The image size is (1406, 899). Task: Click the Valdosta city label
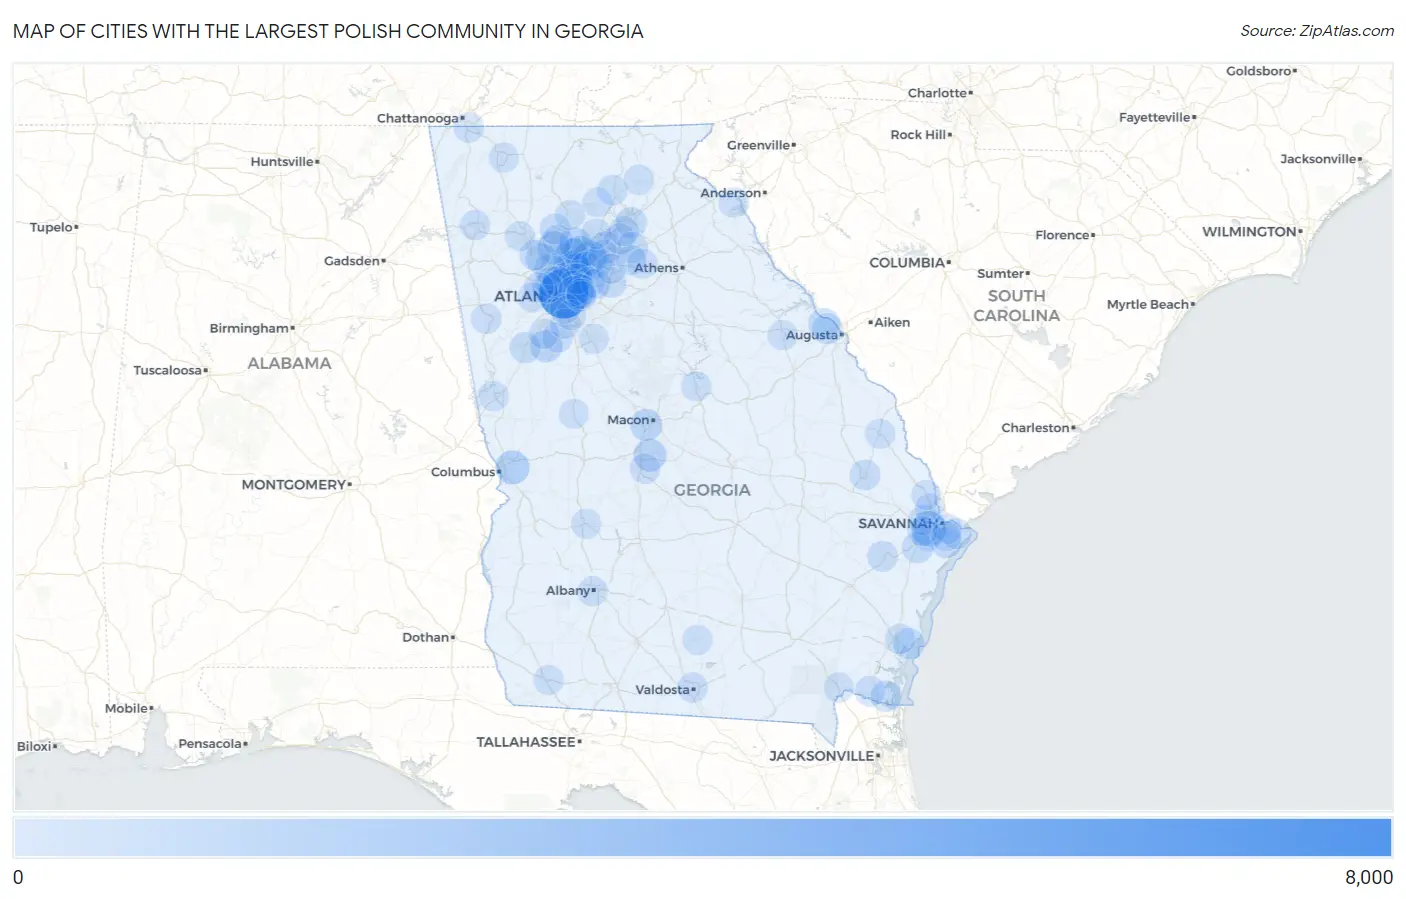pyautogui.click(x=663, y=690)
